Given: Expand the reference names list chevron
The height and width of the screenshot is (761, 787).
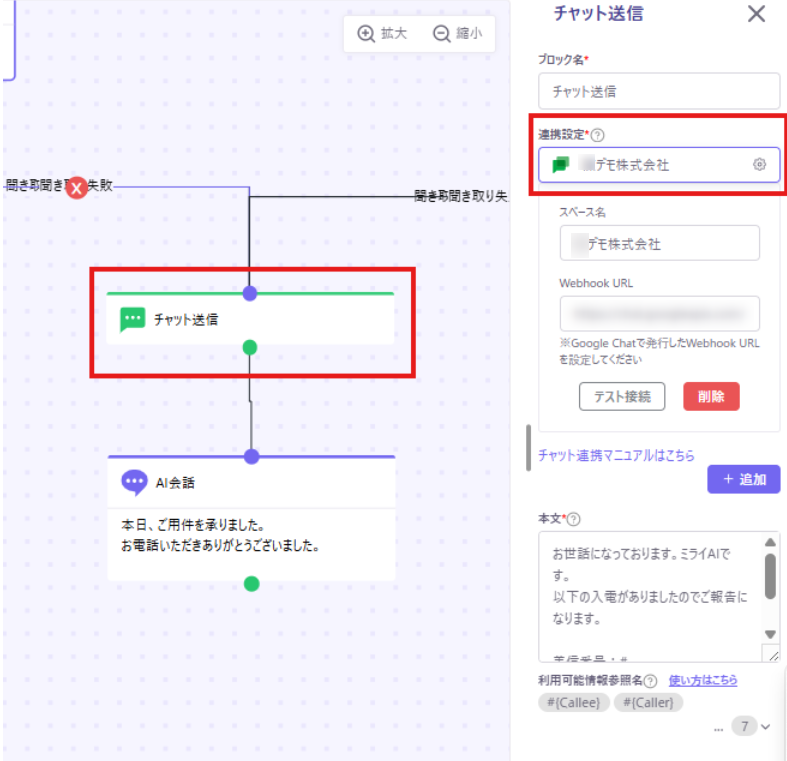Looking at the screenshot, I should coord(766,727).
